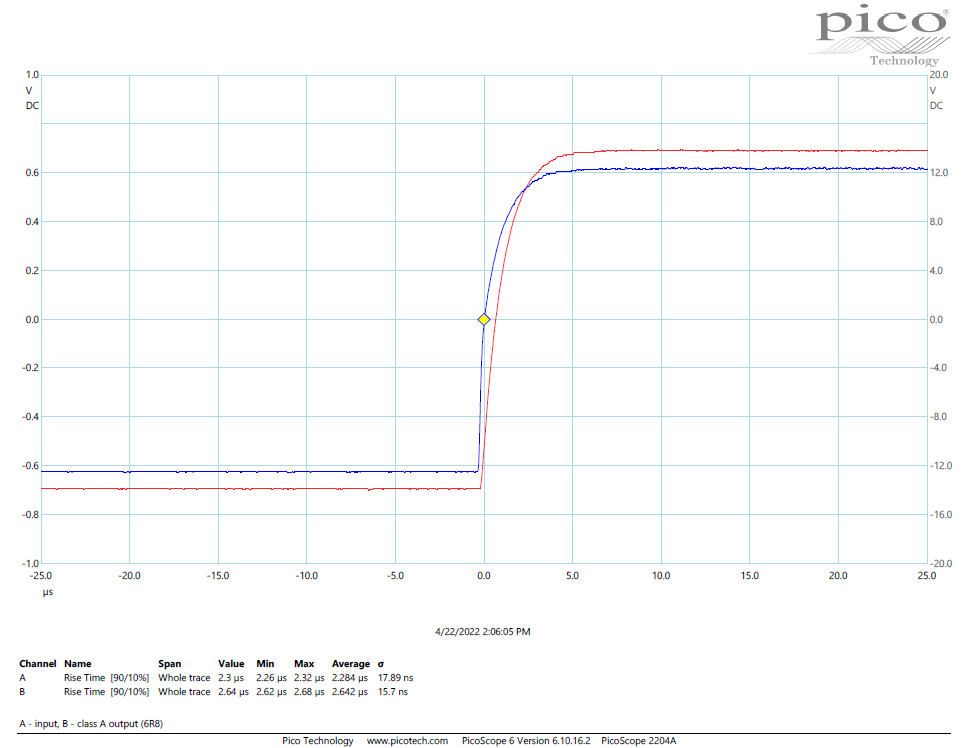Click the 20.0 label on right axis

[938, 75]
